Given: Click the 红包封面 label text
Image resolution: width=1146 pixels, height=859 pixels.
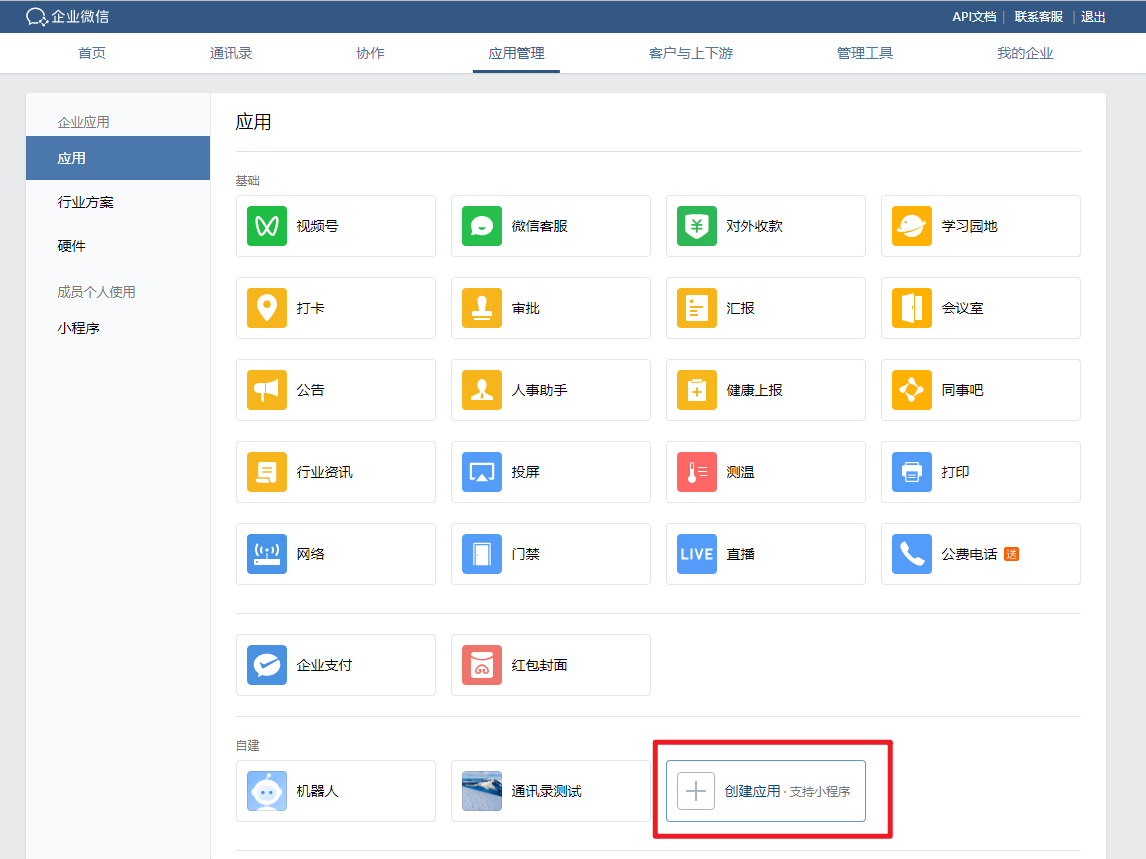Looking at the screenshot, I should pos(539,665).
